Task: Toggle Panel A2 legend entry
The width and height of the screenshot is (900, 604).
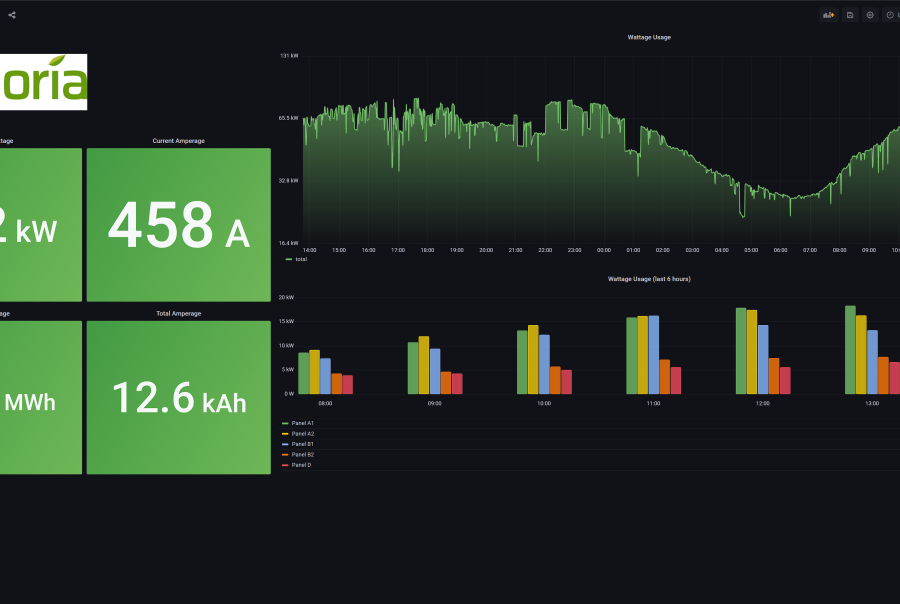Action: point(303,434)
